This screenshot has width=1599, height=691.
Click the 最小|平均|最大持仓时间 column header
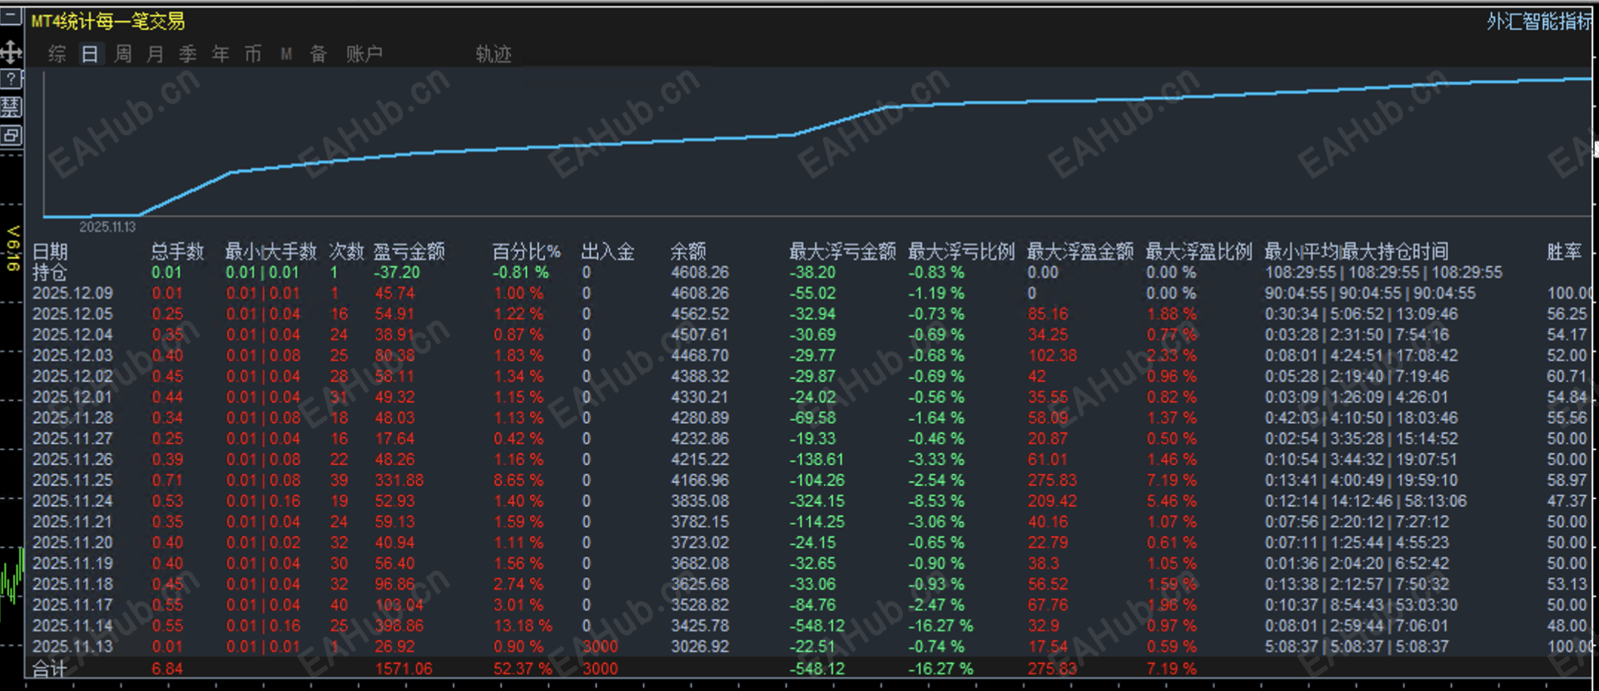tap(1356, 251)
